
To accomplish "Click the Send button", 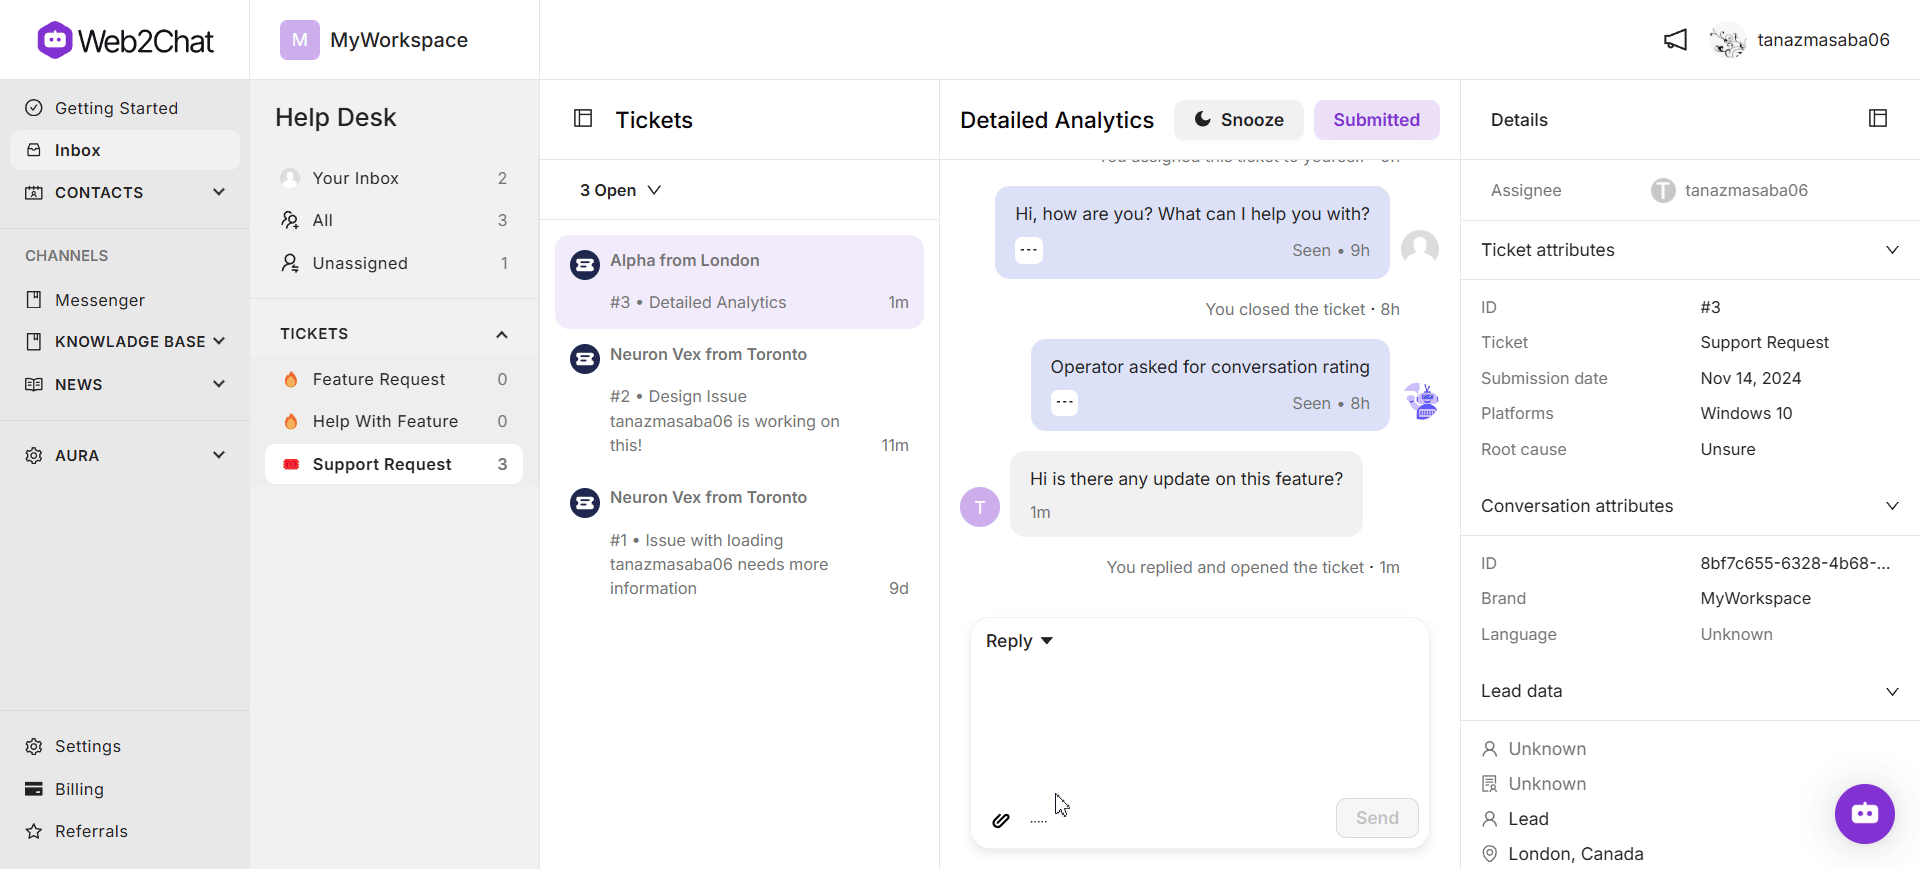I will [1377, 818].
